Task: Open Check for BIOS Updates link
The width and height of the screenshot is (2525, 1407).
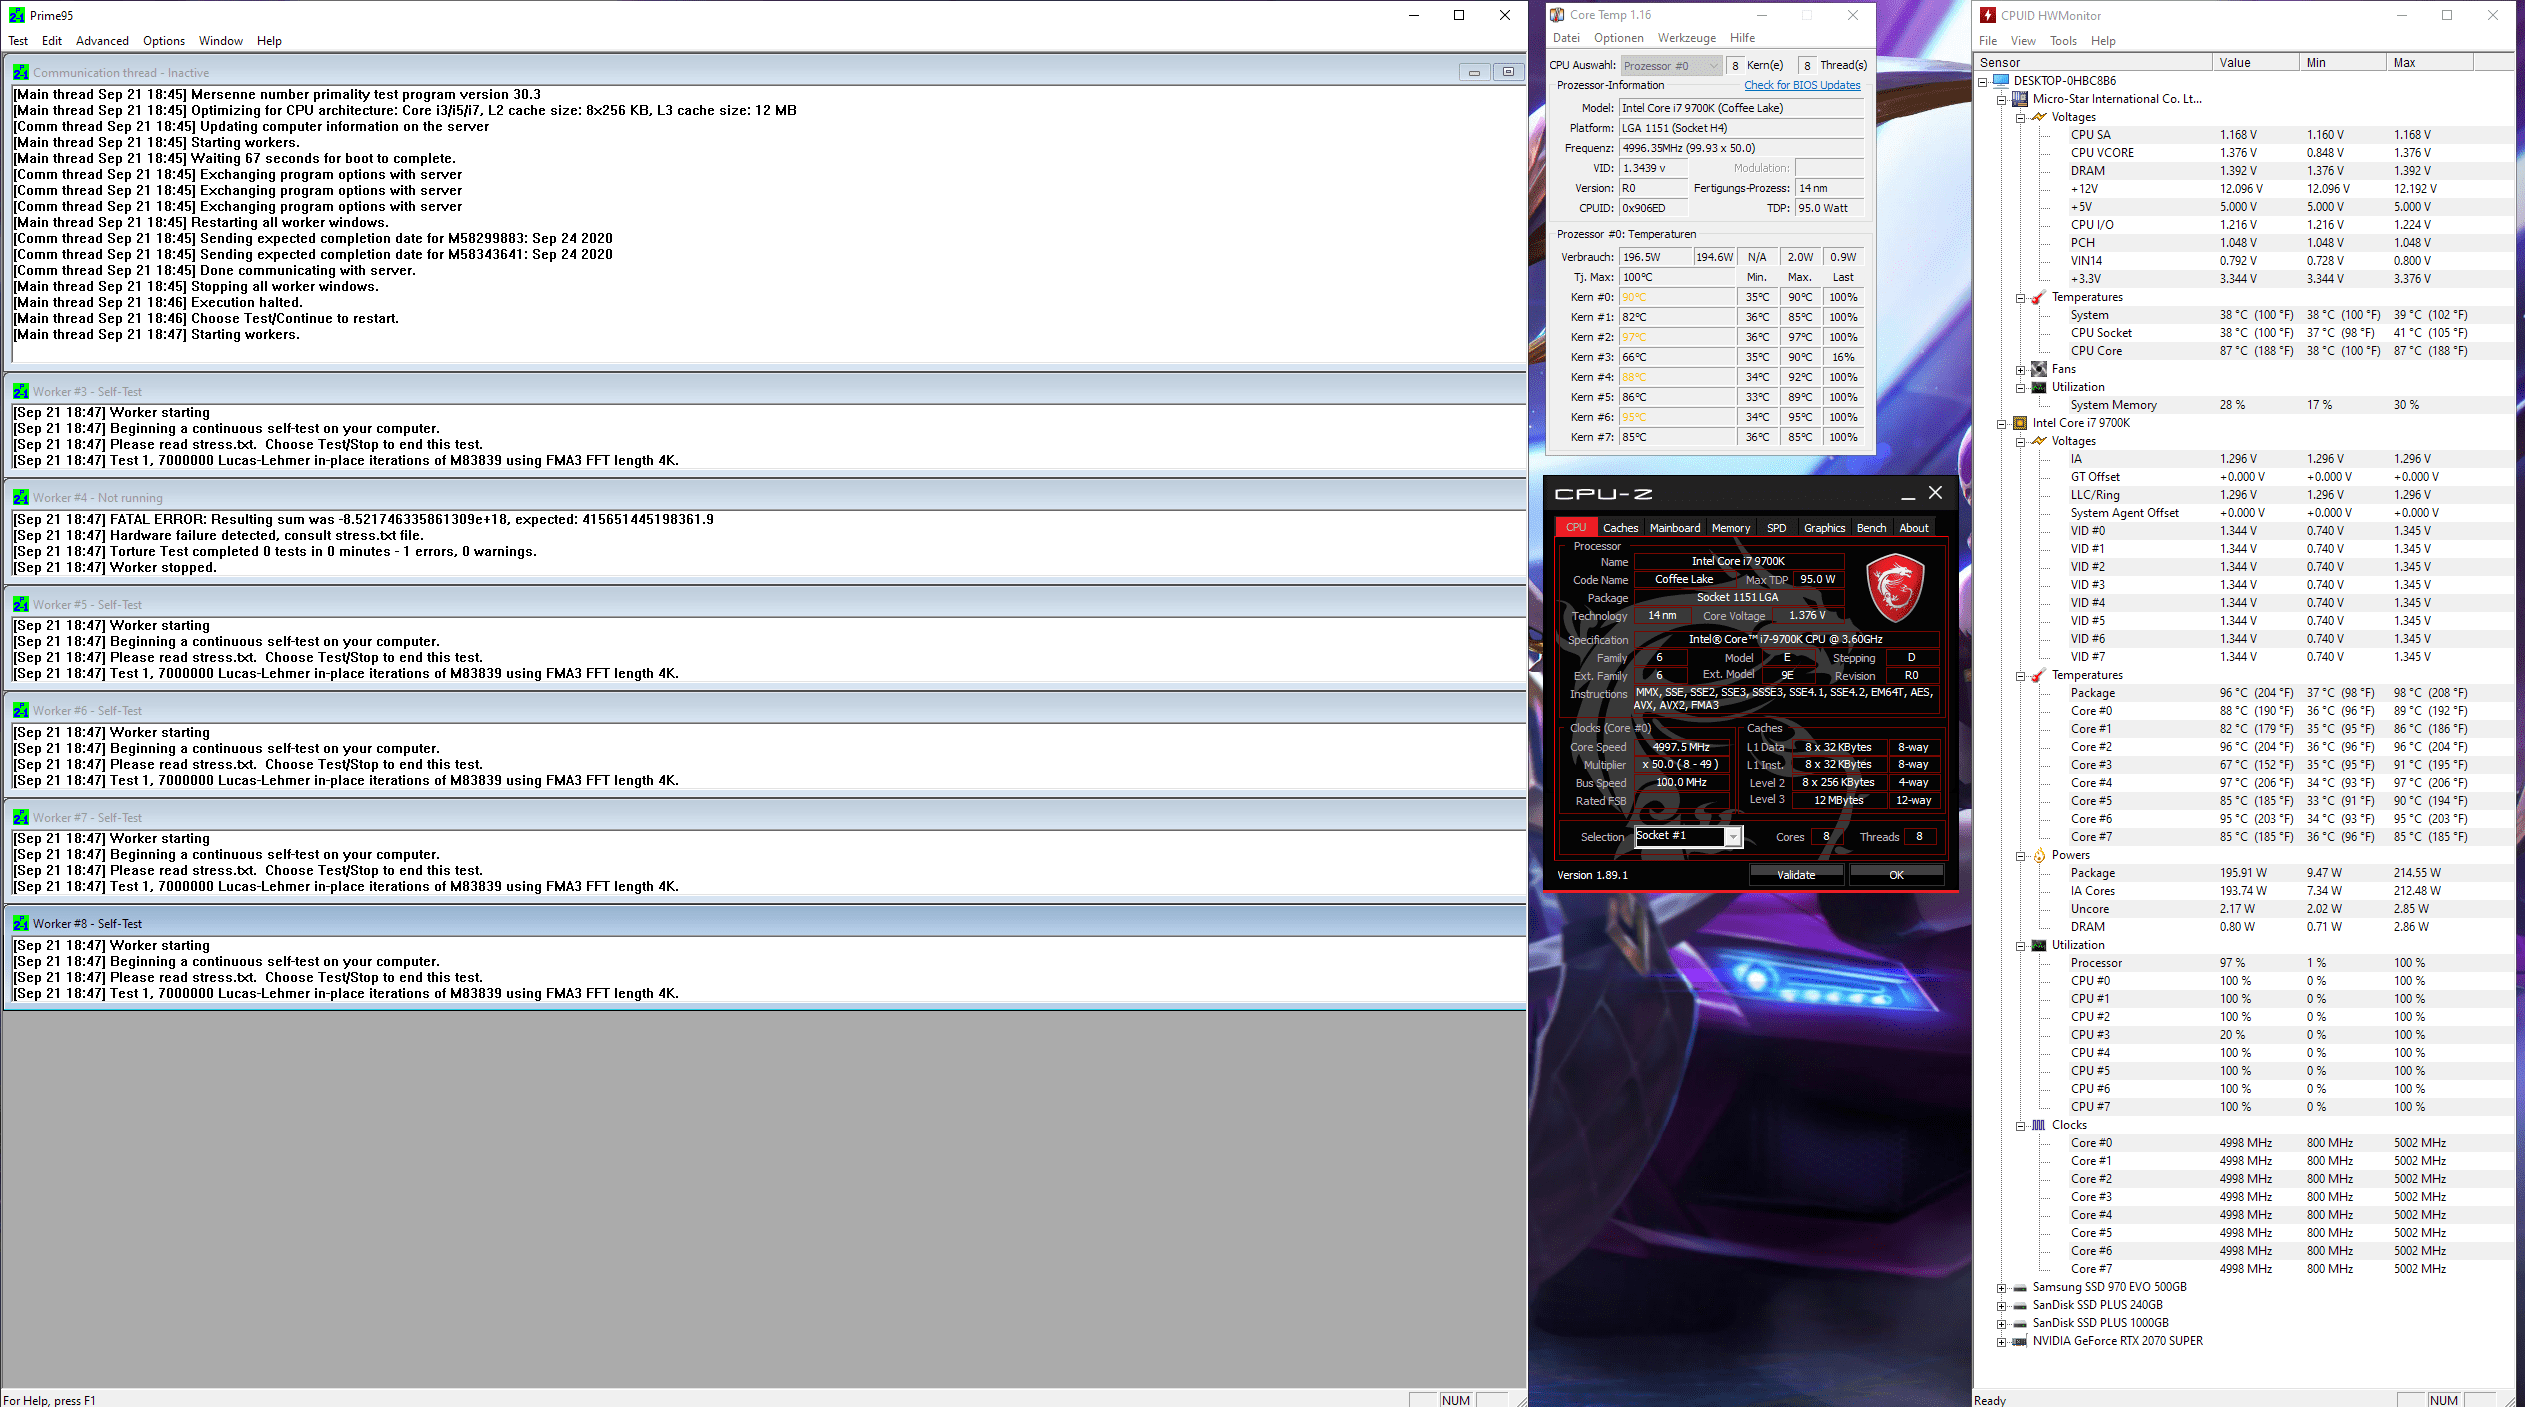Action: 1802,85
